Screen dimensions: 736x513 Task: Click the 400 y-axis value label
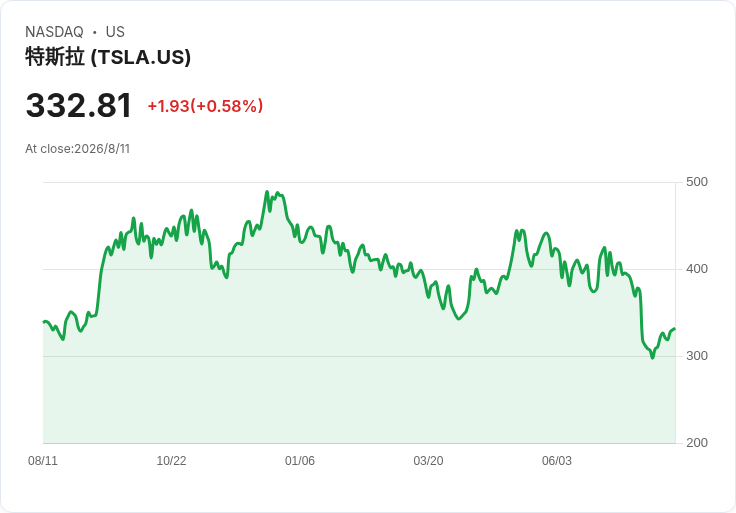point(697,269)
